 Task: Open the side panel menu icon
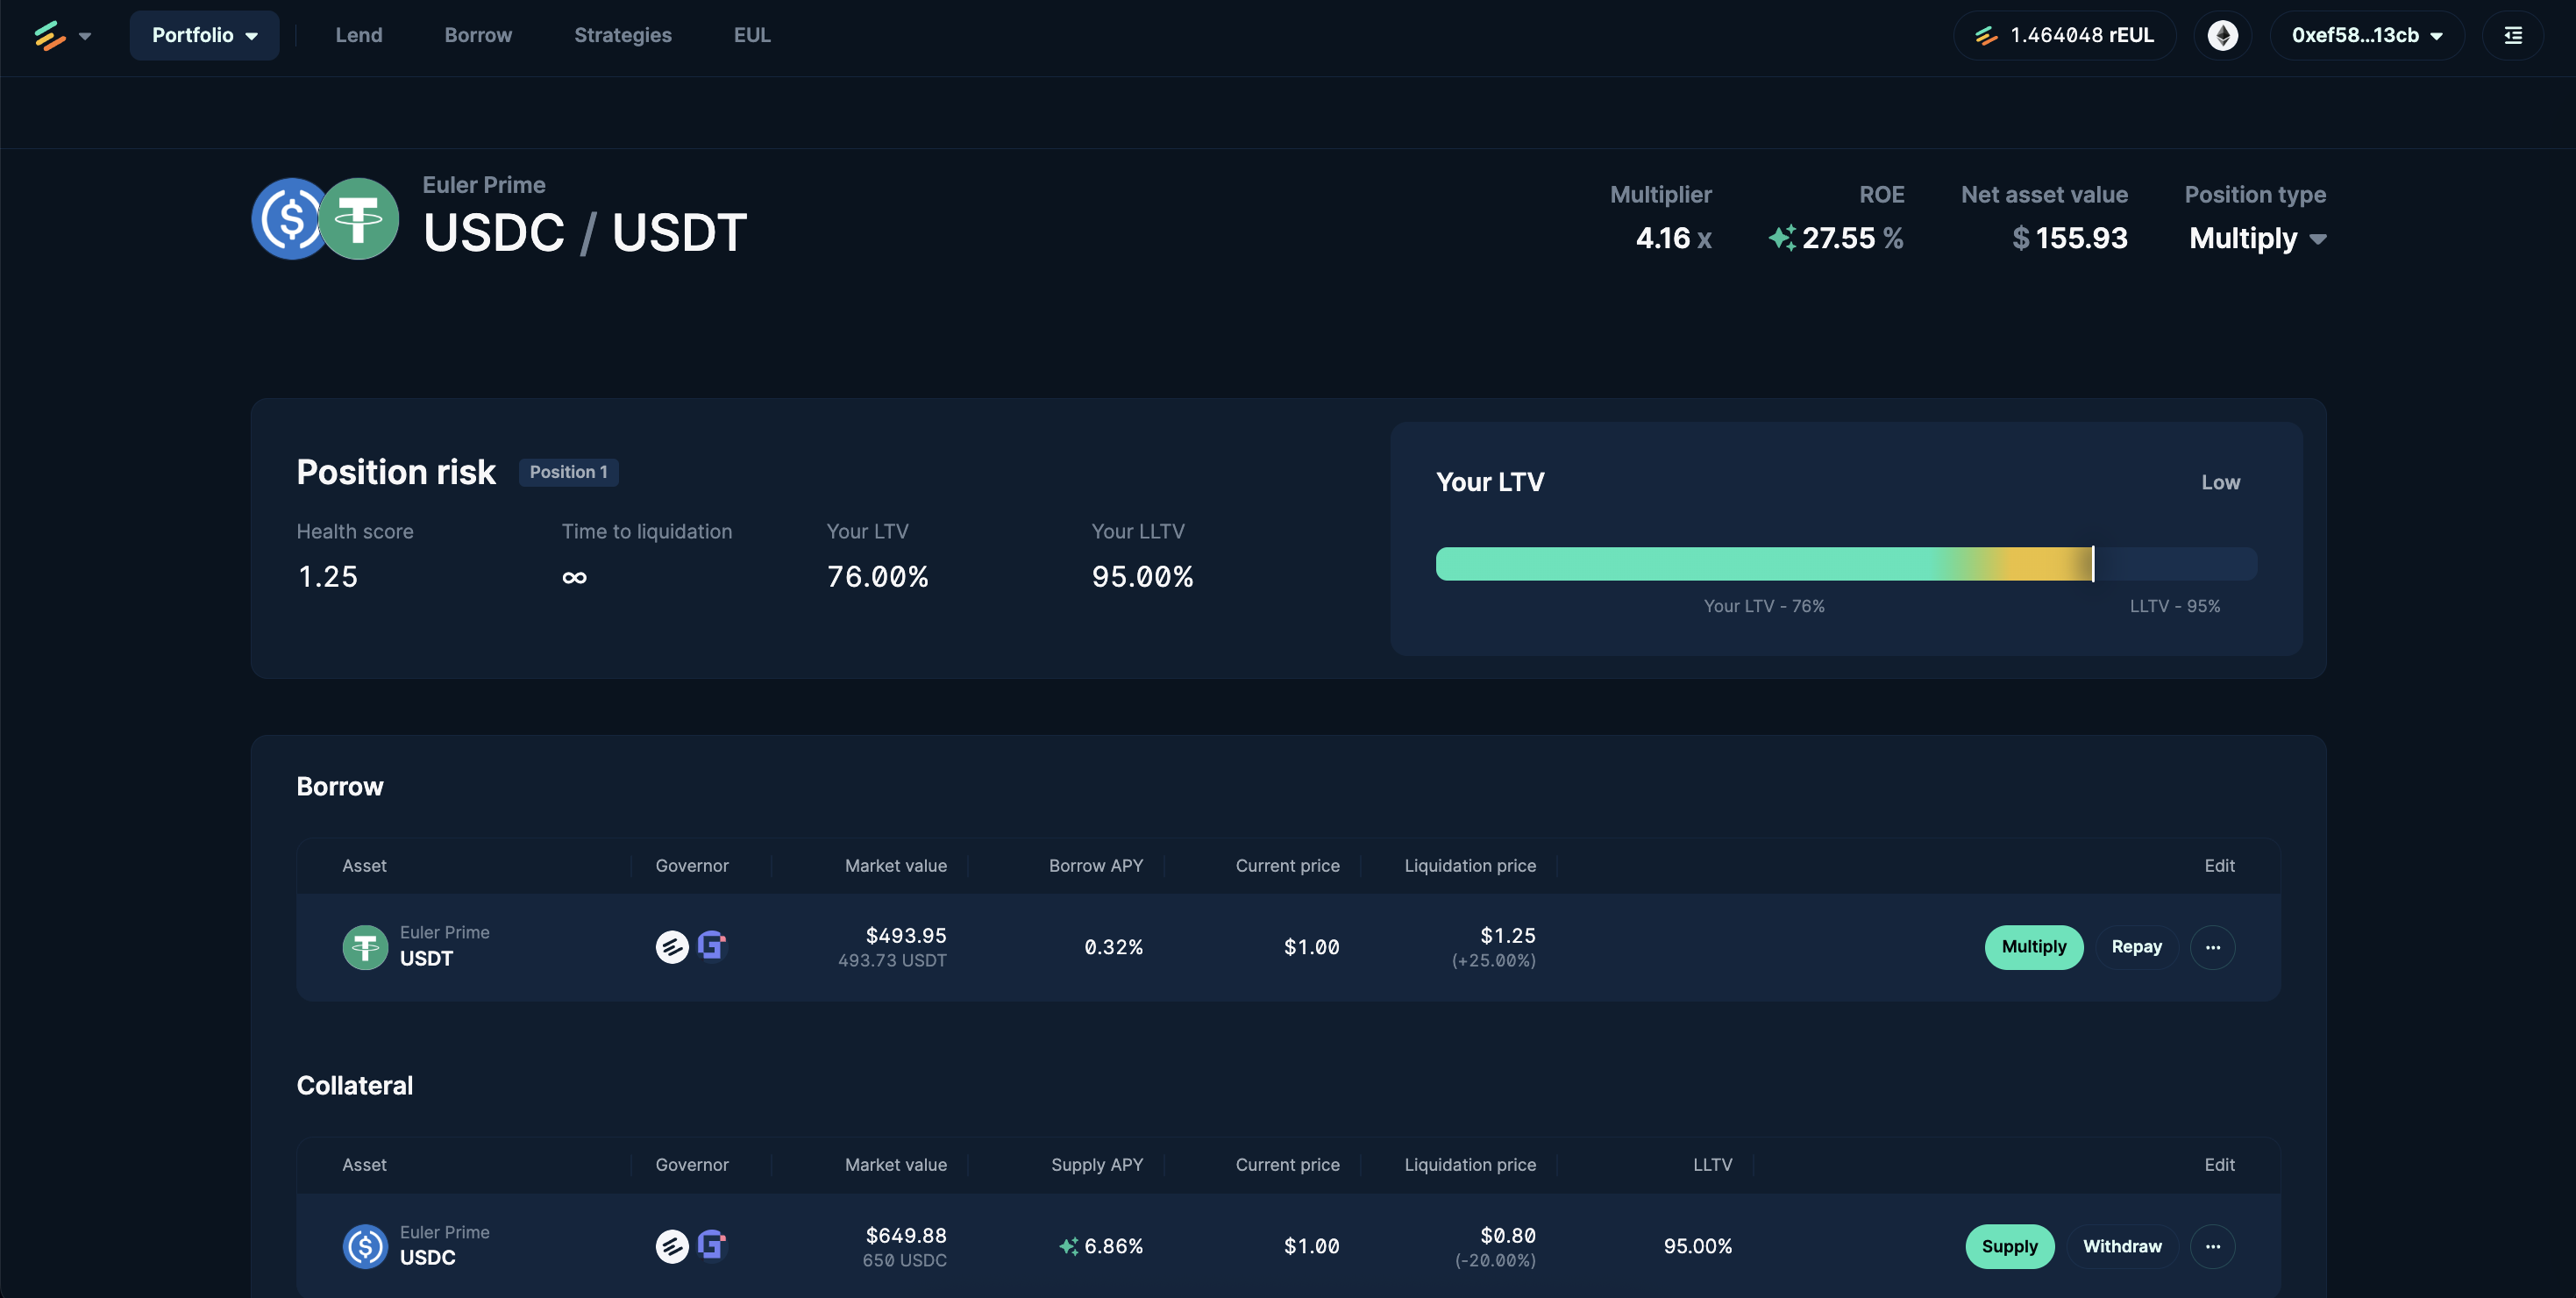(x=2513, y=35)
